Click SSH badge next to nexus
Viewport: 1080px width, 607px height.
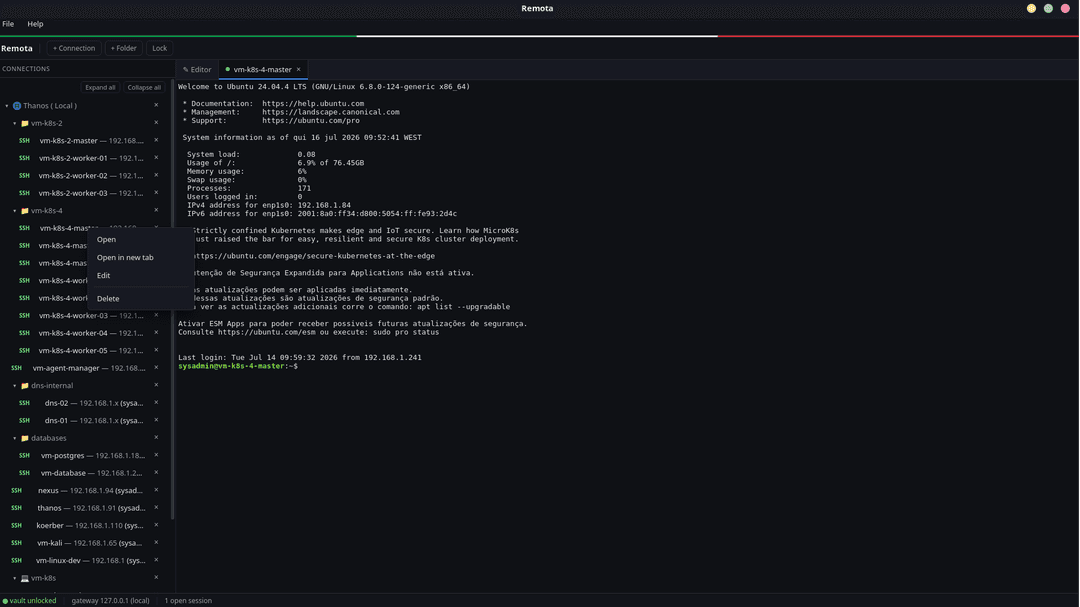click(17, 491)
